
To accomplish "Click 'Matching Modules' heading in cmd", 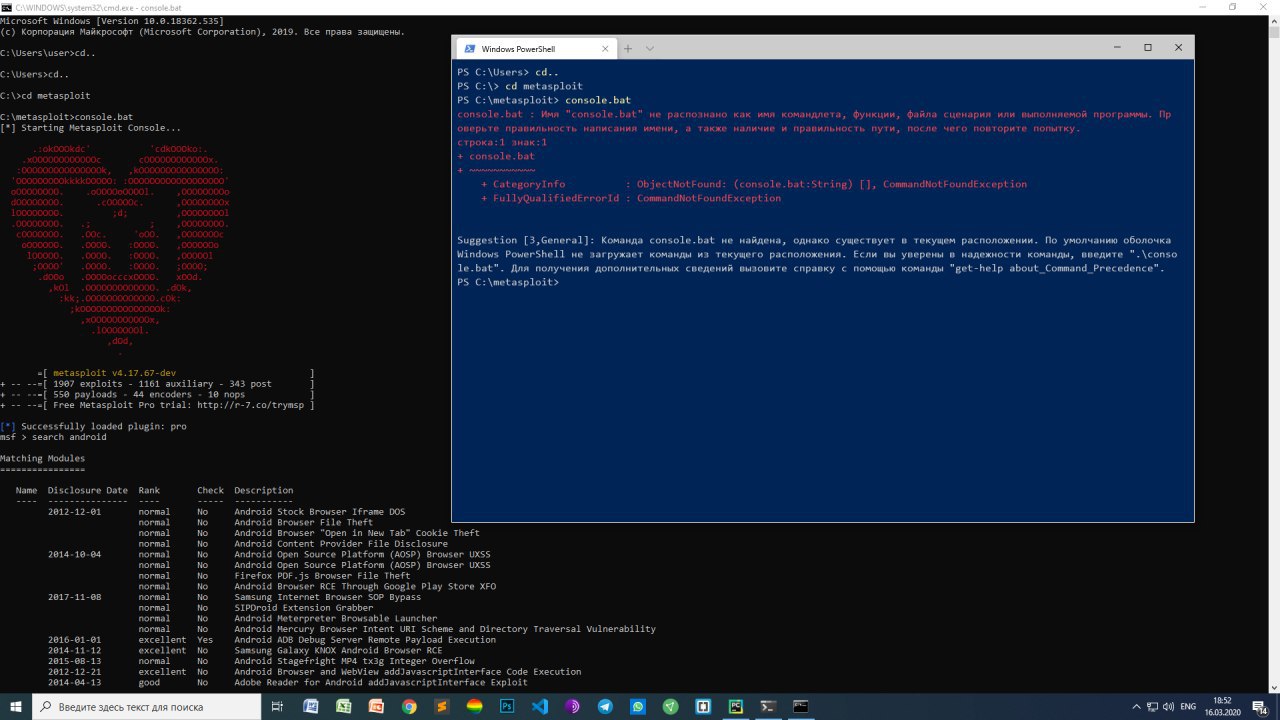I will pyautogui.click(x=43, y=458).
